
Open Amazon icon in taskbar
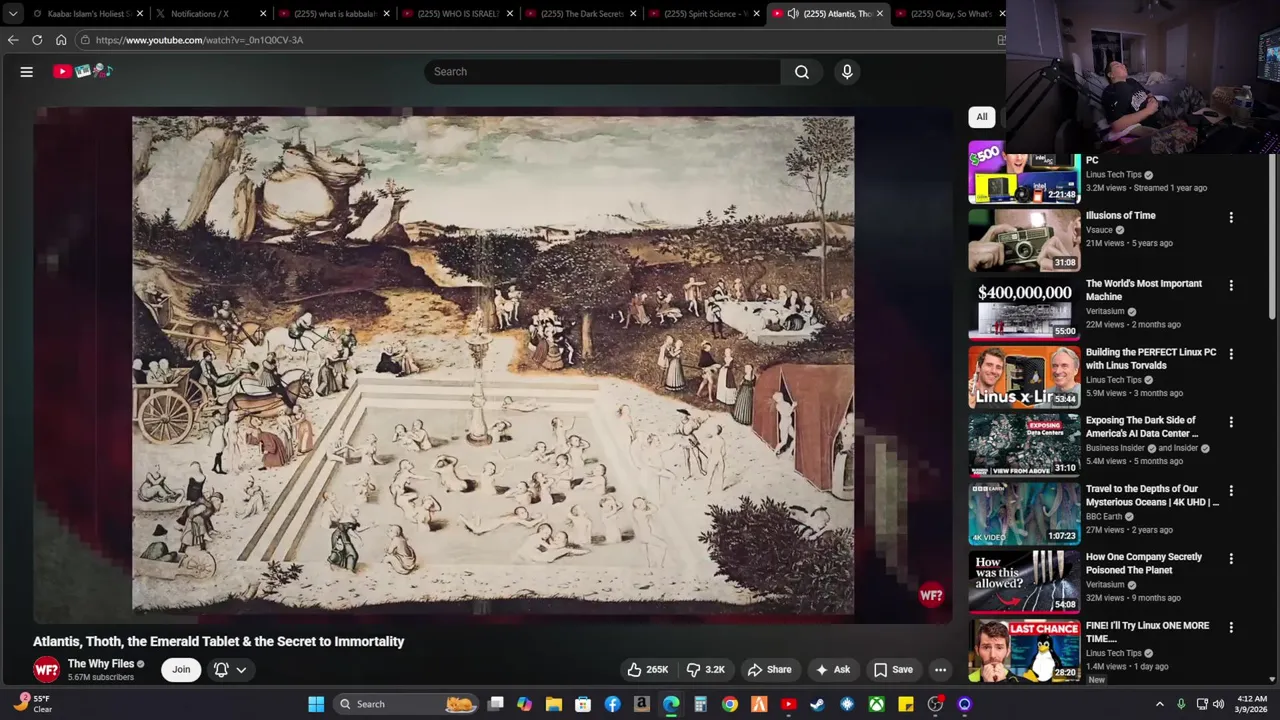642,704
